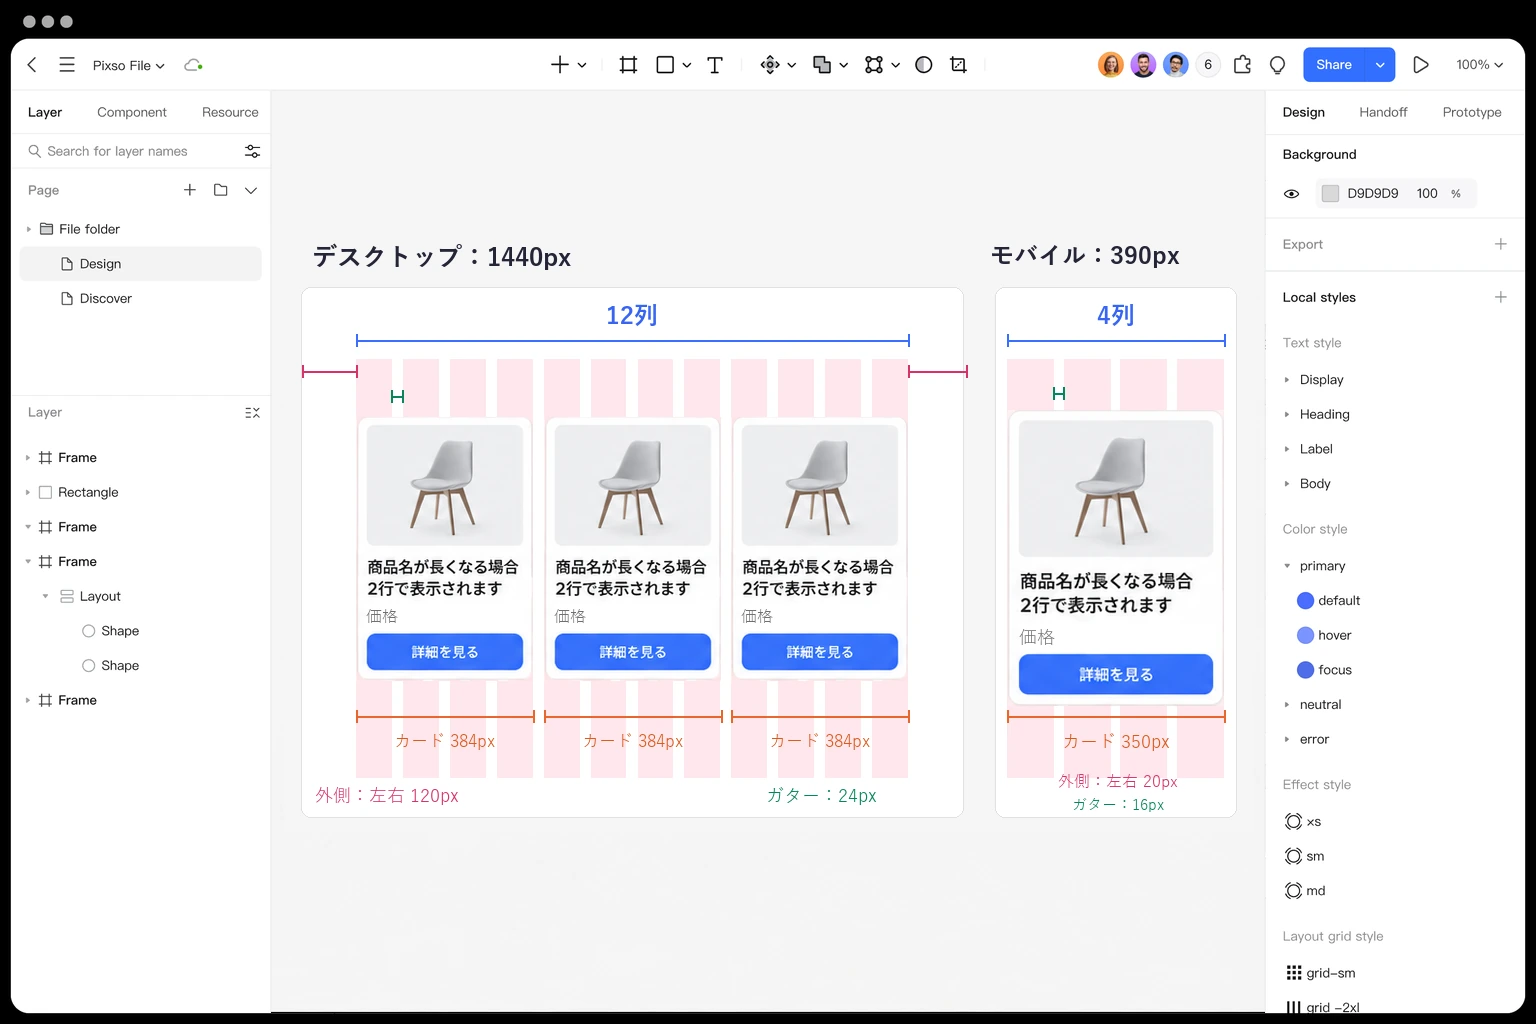Click the mask circle tool icon
Viewport: 1536px width, 1024px height.
click(x=924, y=65)
